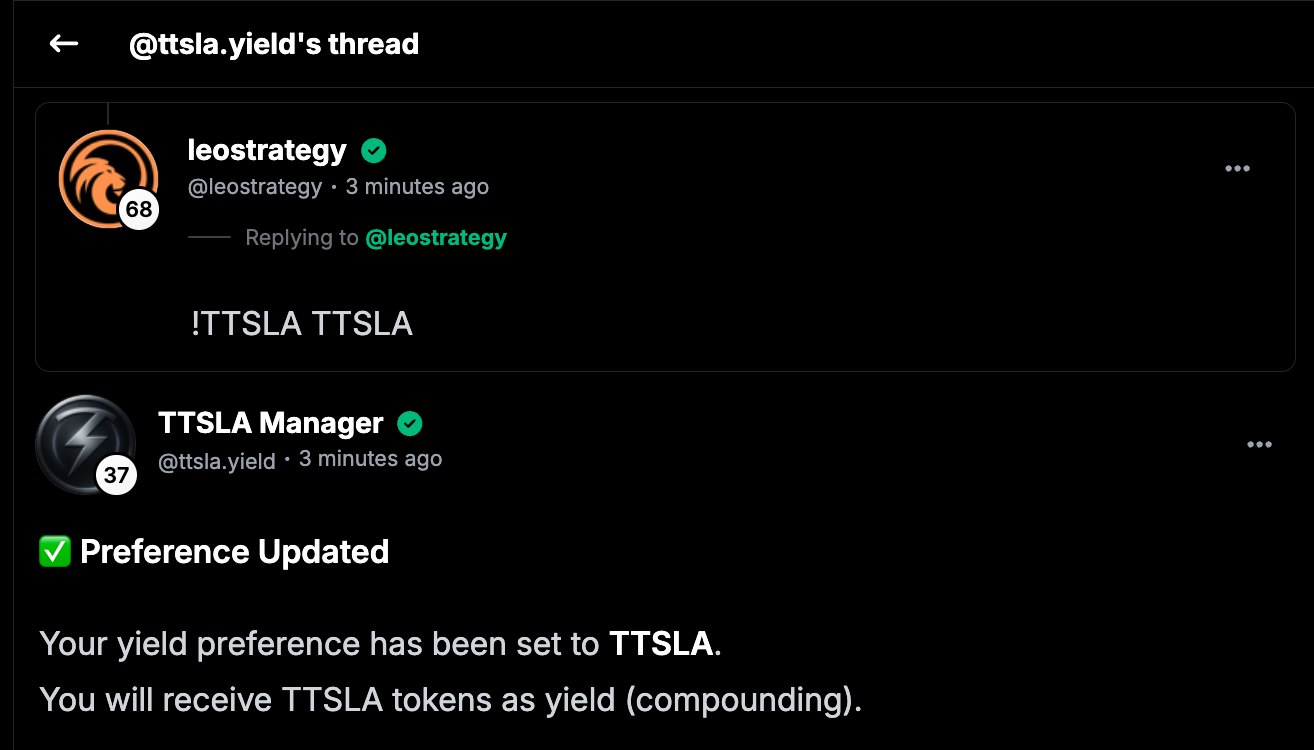Viewport: 1314px width, 750px height.
Task: Open leostrategy's lion avatar
Action: click(x=107, y=176)
